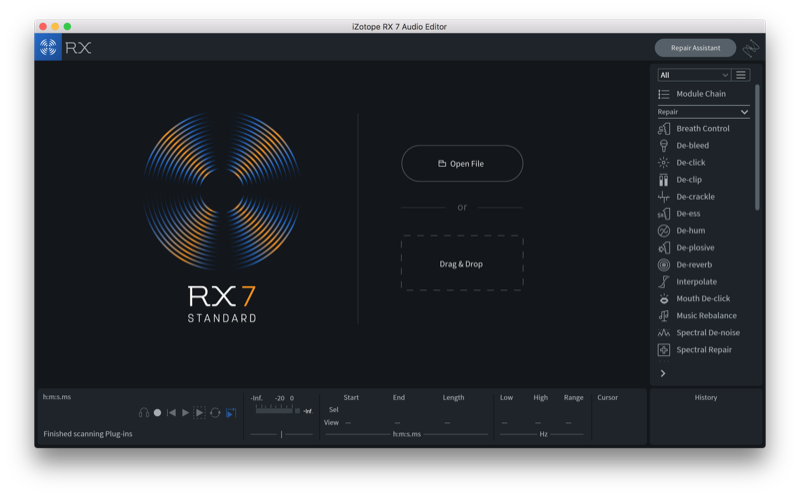The width and height of the screenshot is (800, 497).
Task: Open the Spectral De-noise module icon
Action: (663, 333)
